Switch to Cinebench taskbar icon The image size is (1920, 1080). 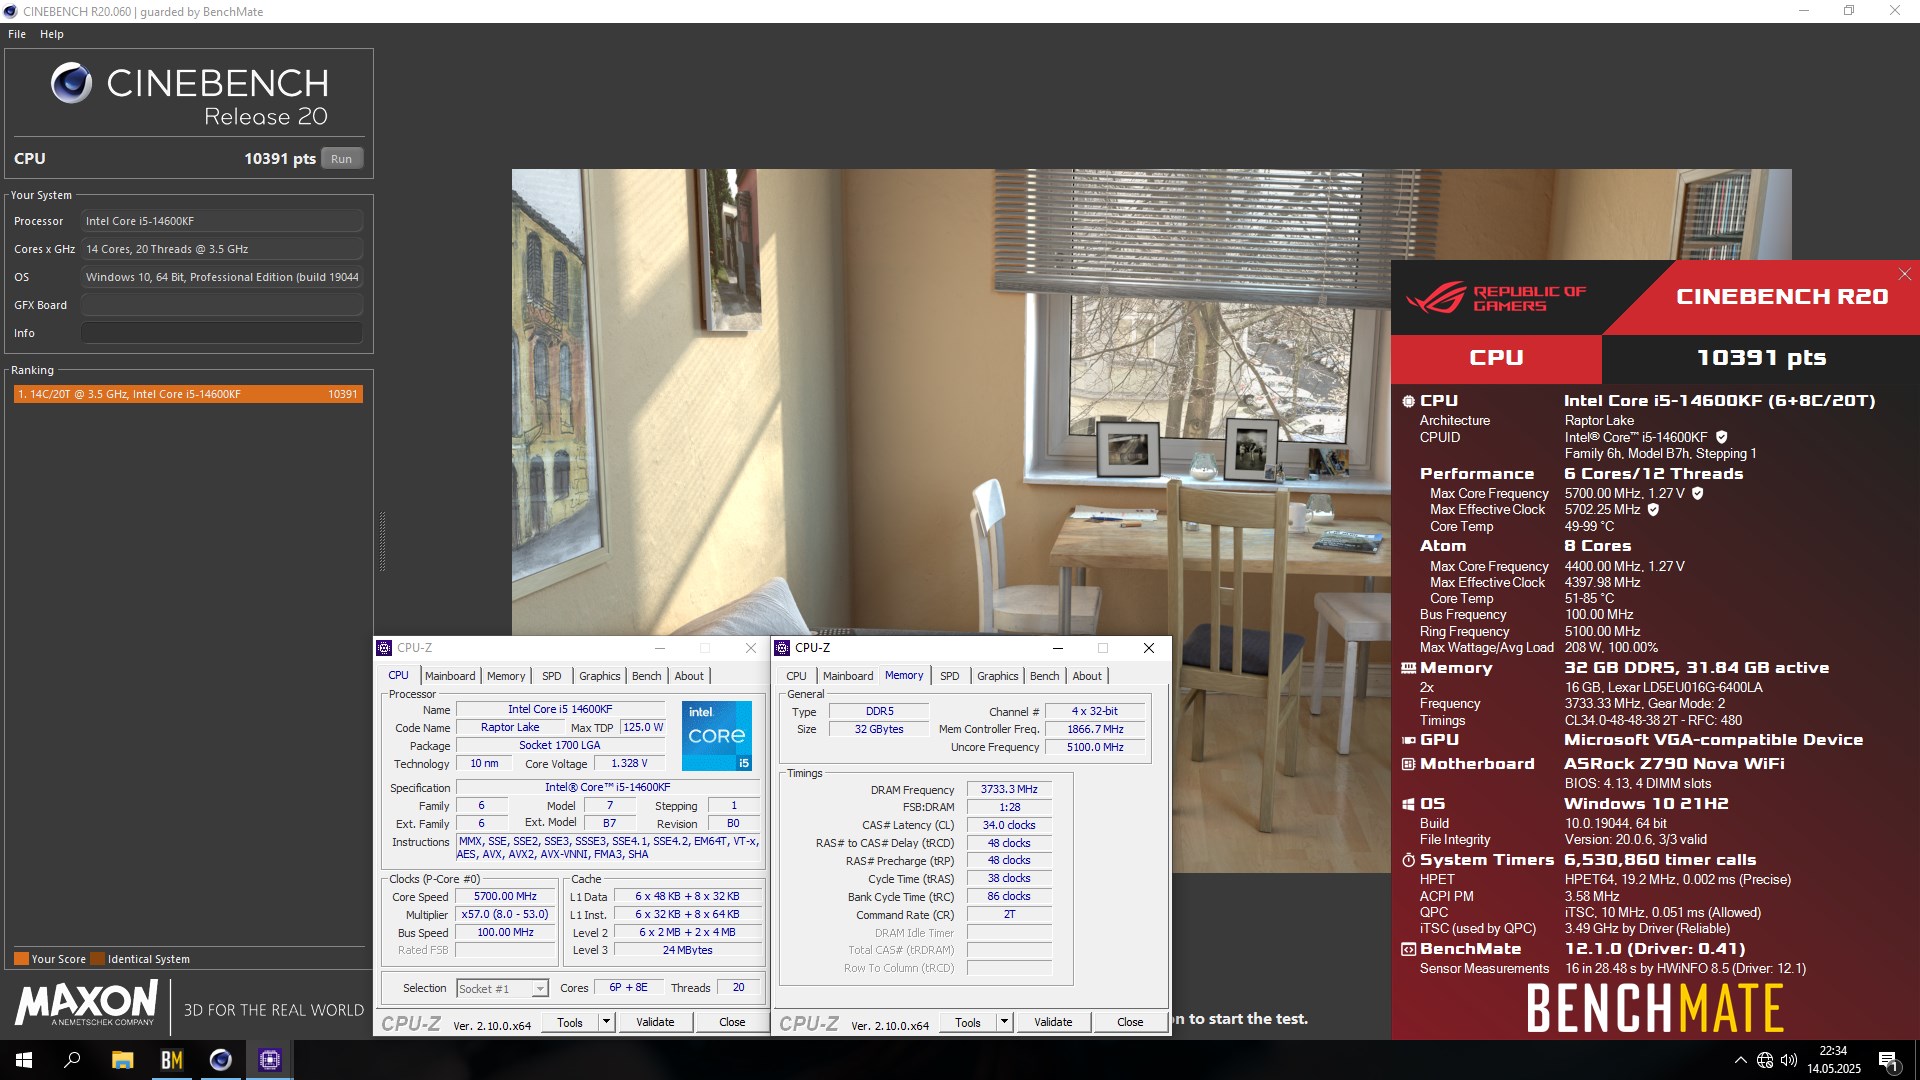[x=220, y=1060]
